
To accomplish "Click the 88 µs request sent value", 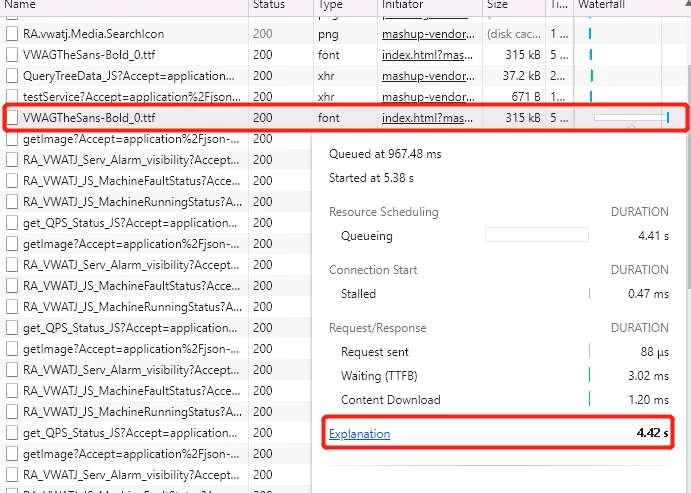I will pyautogui.click(x=655, y=352).
